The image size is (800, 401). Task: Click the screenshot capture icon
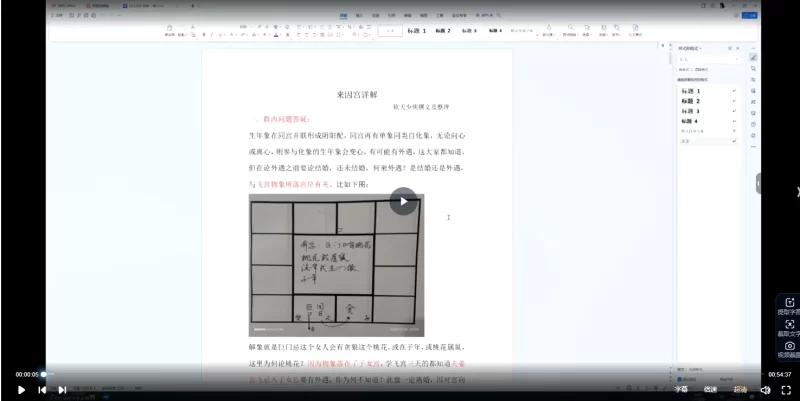789,325
